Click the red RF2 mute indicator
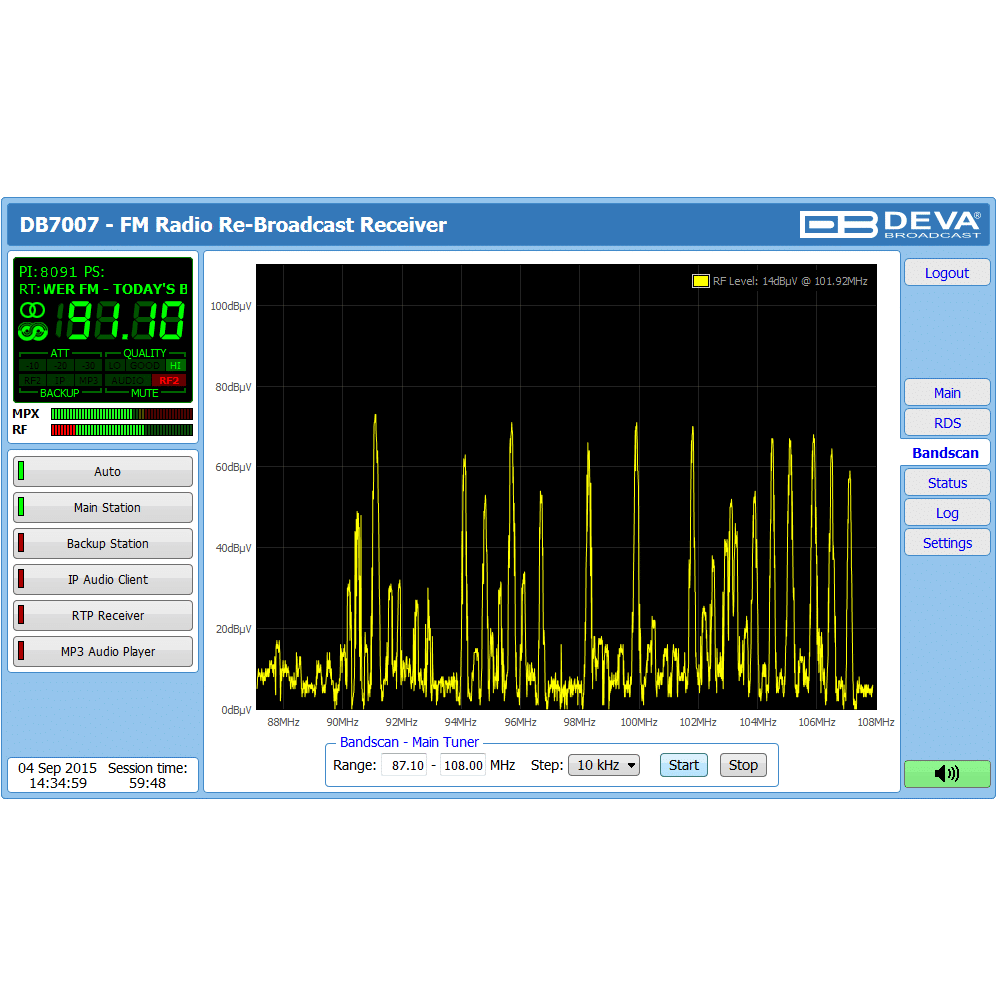The height and width of the screenshot is (997, 997). click(x=169, y=380)
